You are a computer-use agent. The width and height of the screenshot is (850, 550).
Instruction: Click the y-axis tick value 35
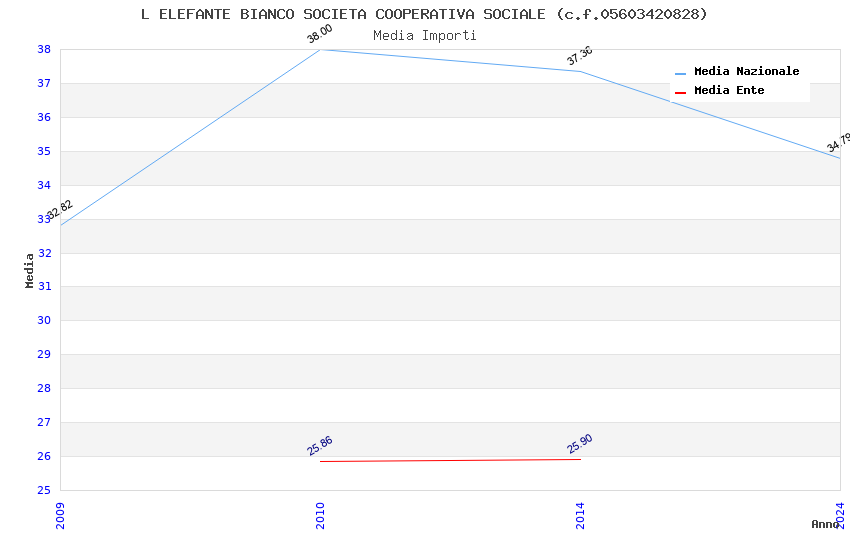click(44, 151)
